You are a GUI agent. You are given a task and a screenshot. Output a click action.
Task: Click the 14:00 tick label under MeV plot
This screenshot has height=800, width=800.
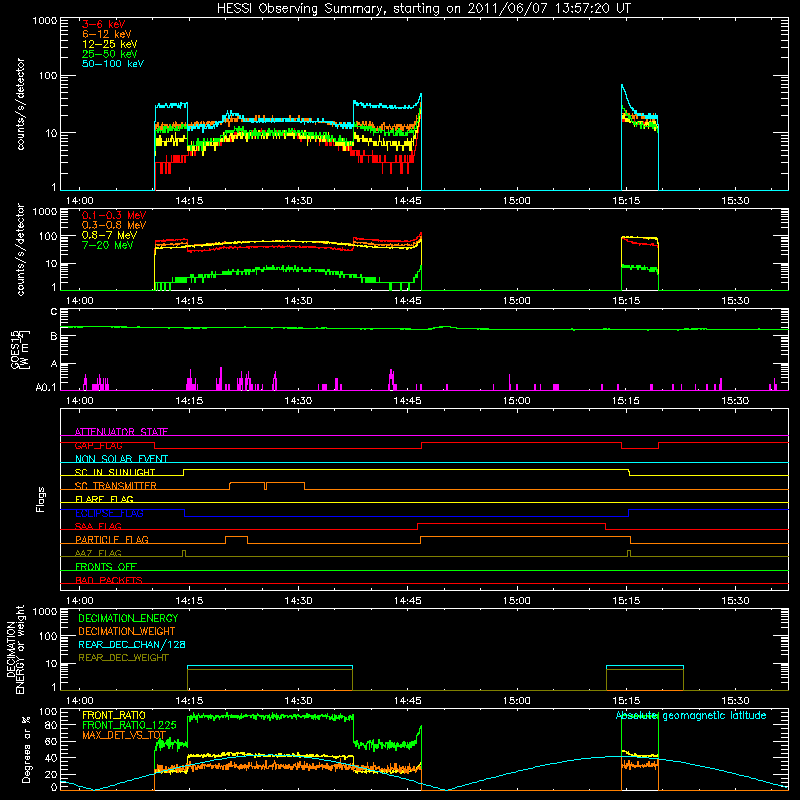pos(80,301)
